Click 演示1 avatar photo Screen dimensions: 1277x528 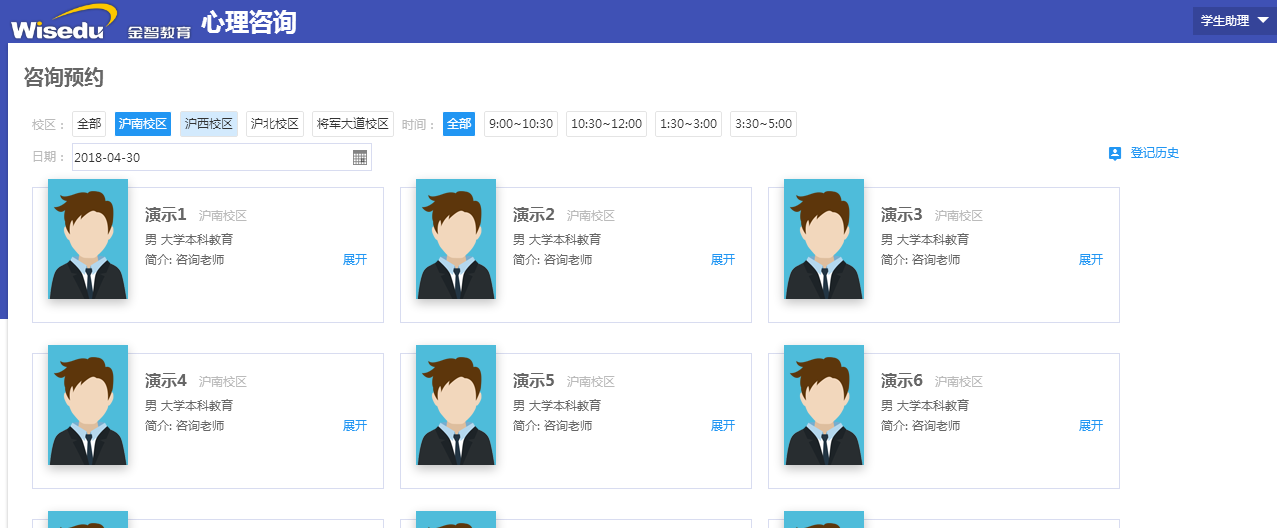(x=88, y=239)
